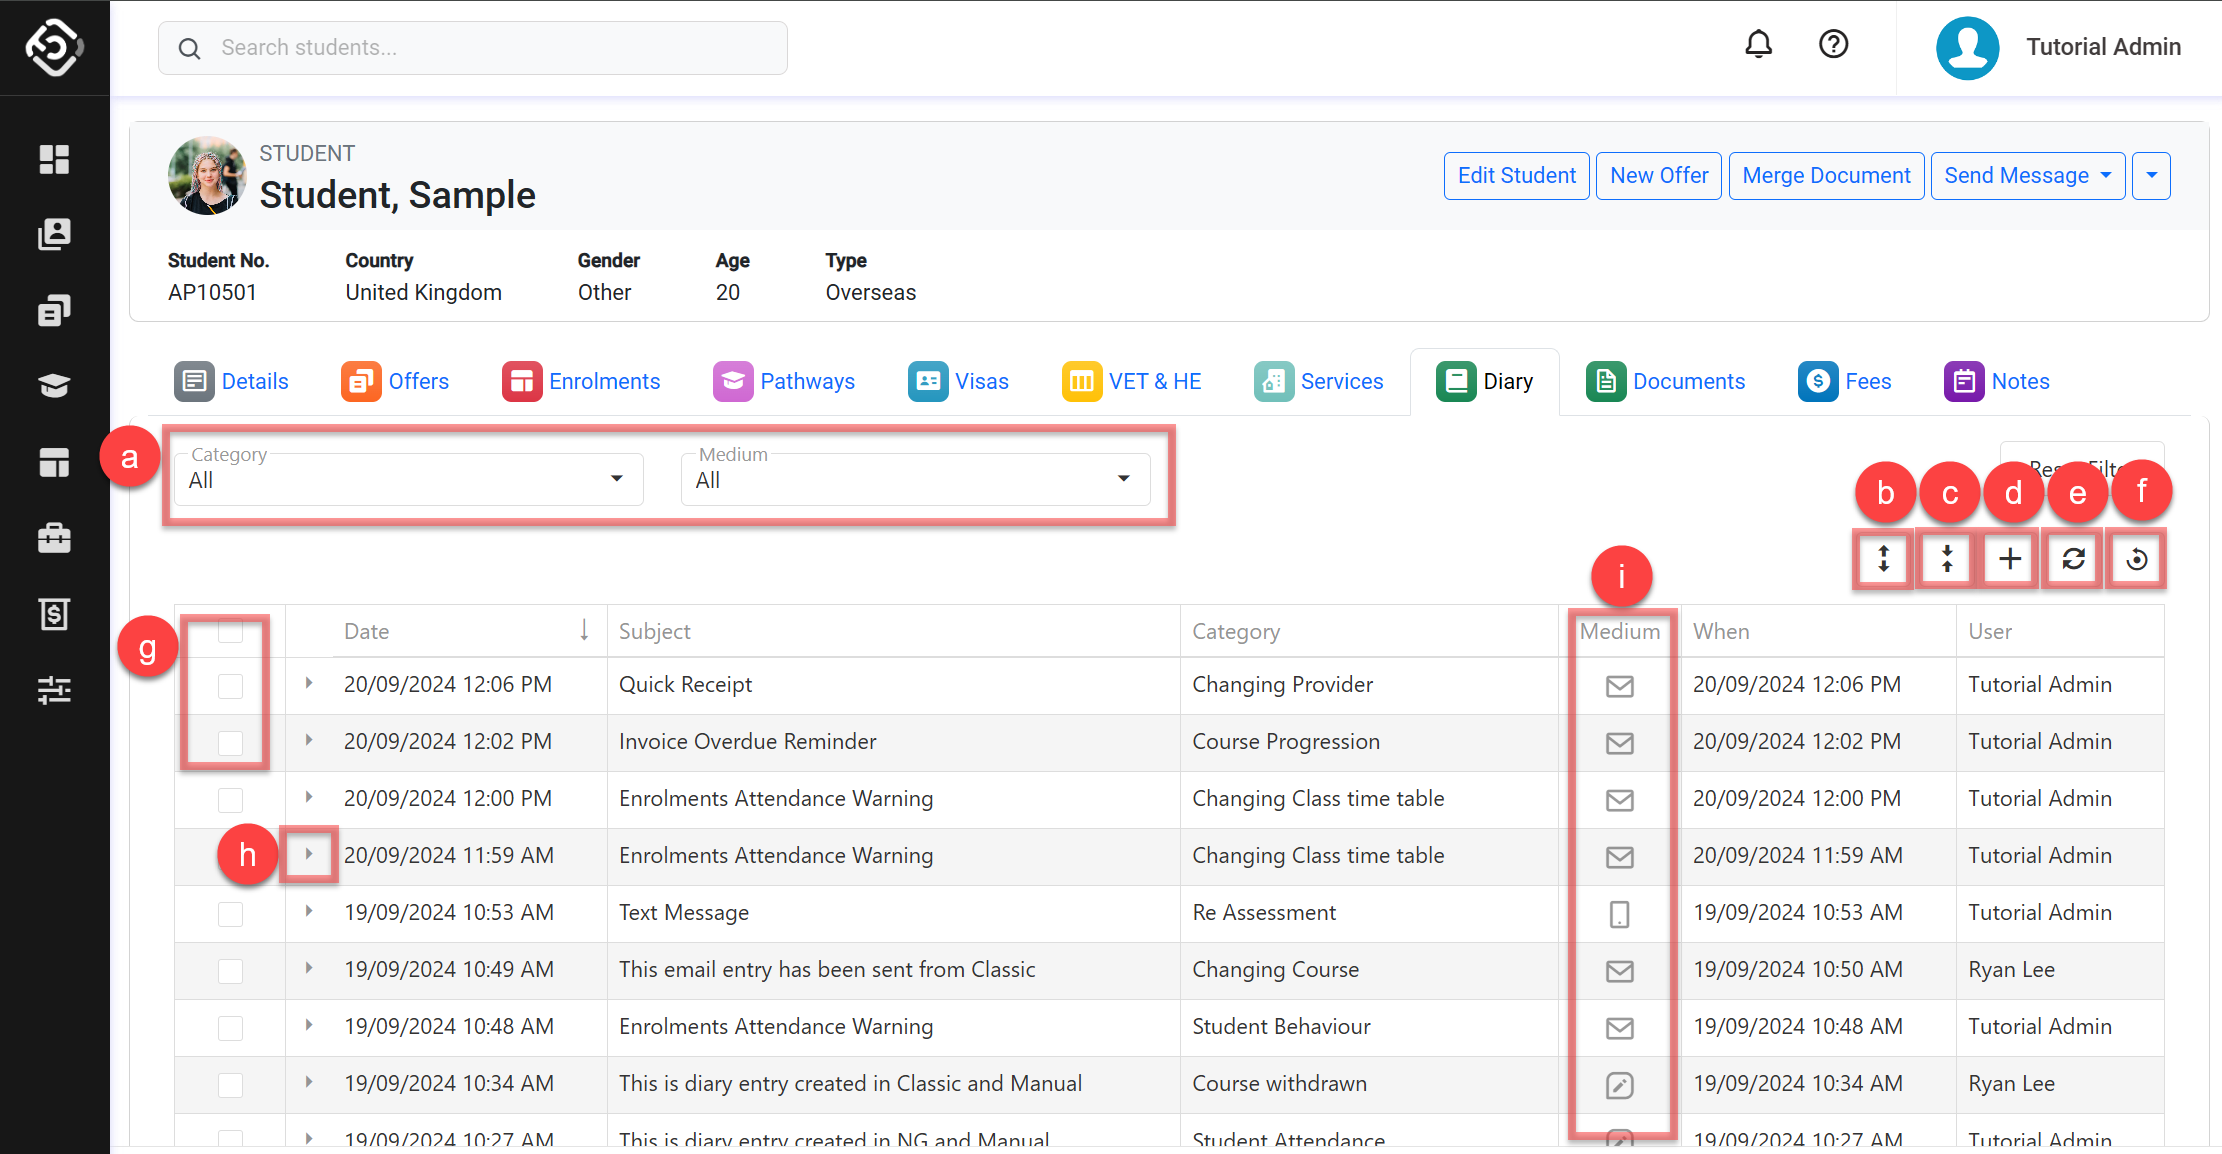
Task: Click the Search students field
Action: pos(473,48)
